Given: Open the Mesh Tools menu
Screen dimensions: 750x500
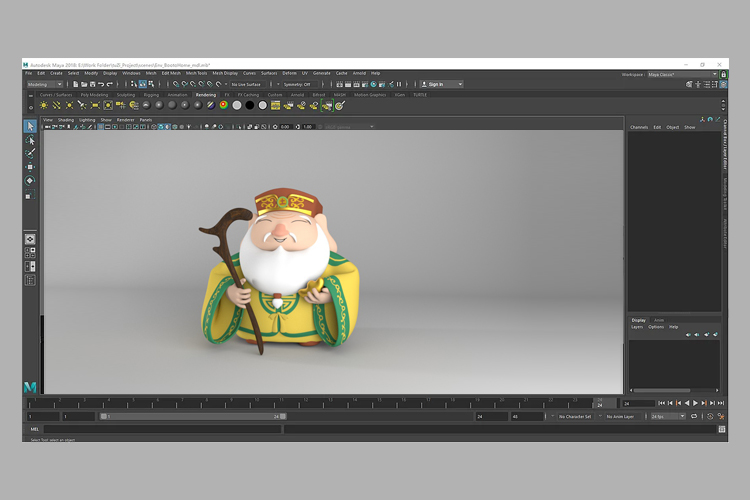Looking at the screenshot, I should 196,73.
